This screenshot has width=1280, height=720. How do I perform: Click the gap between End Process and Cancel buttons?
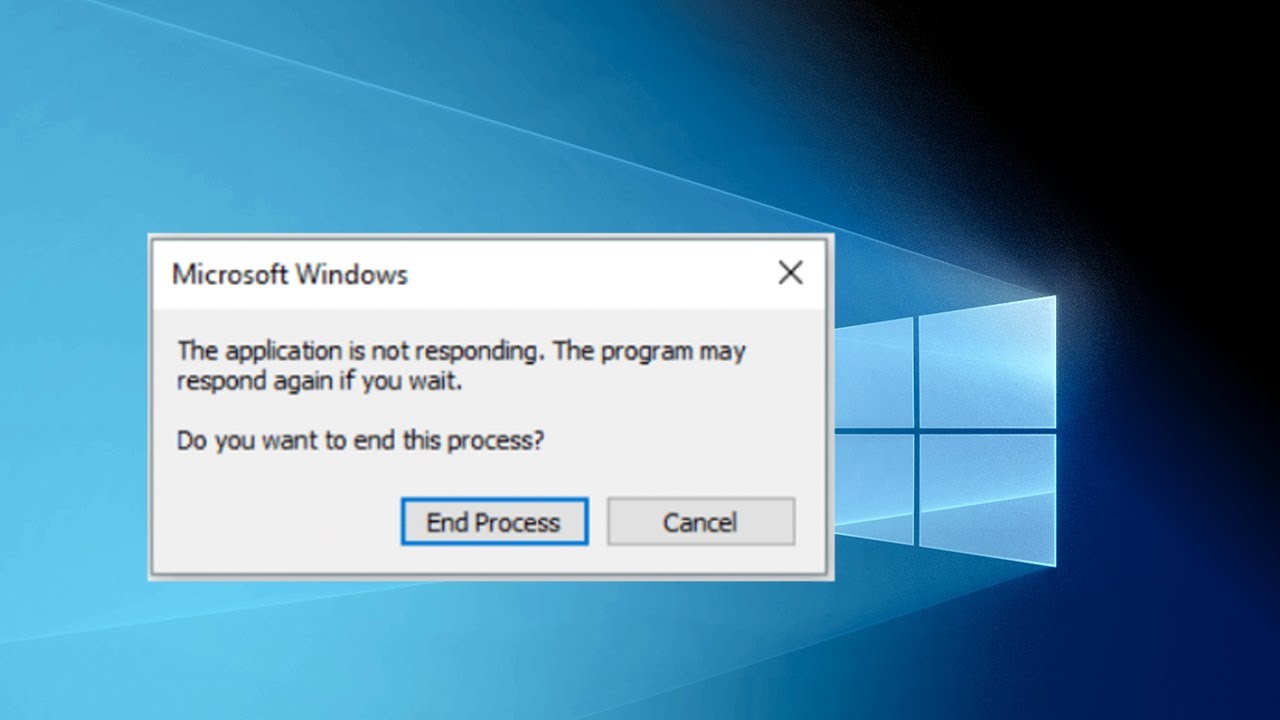pyautogui.click(x=598, y=522)
